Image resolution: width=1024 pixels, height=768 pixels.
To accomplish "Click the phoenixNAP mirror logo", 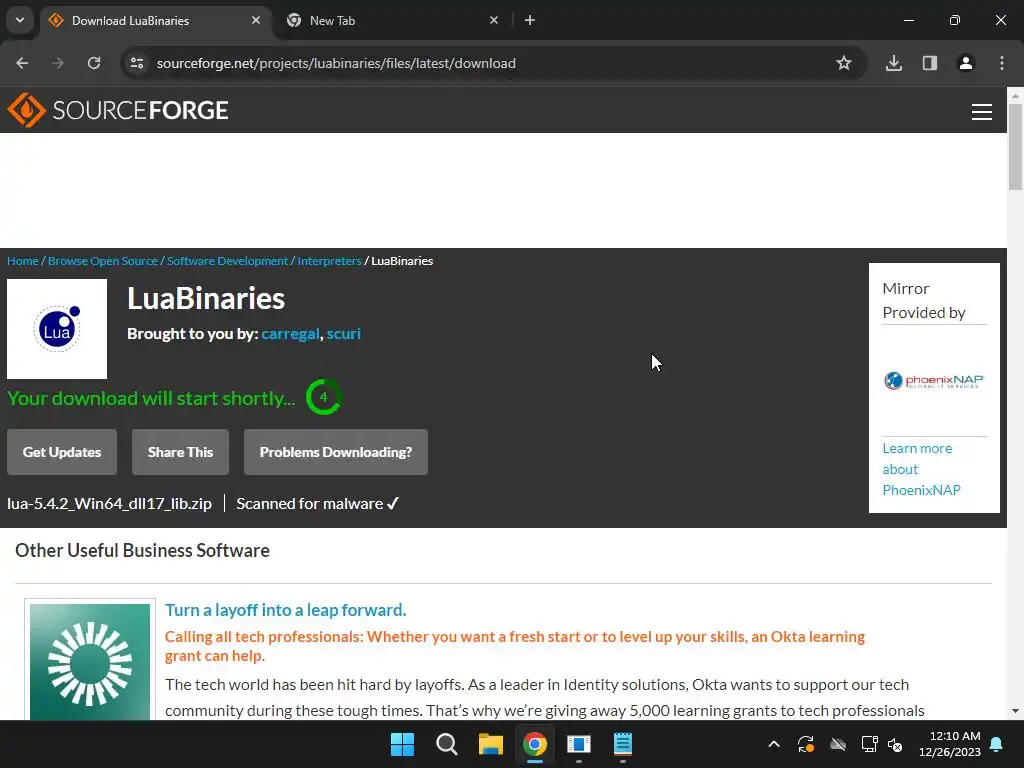I will tap(934, 381).
